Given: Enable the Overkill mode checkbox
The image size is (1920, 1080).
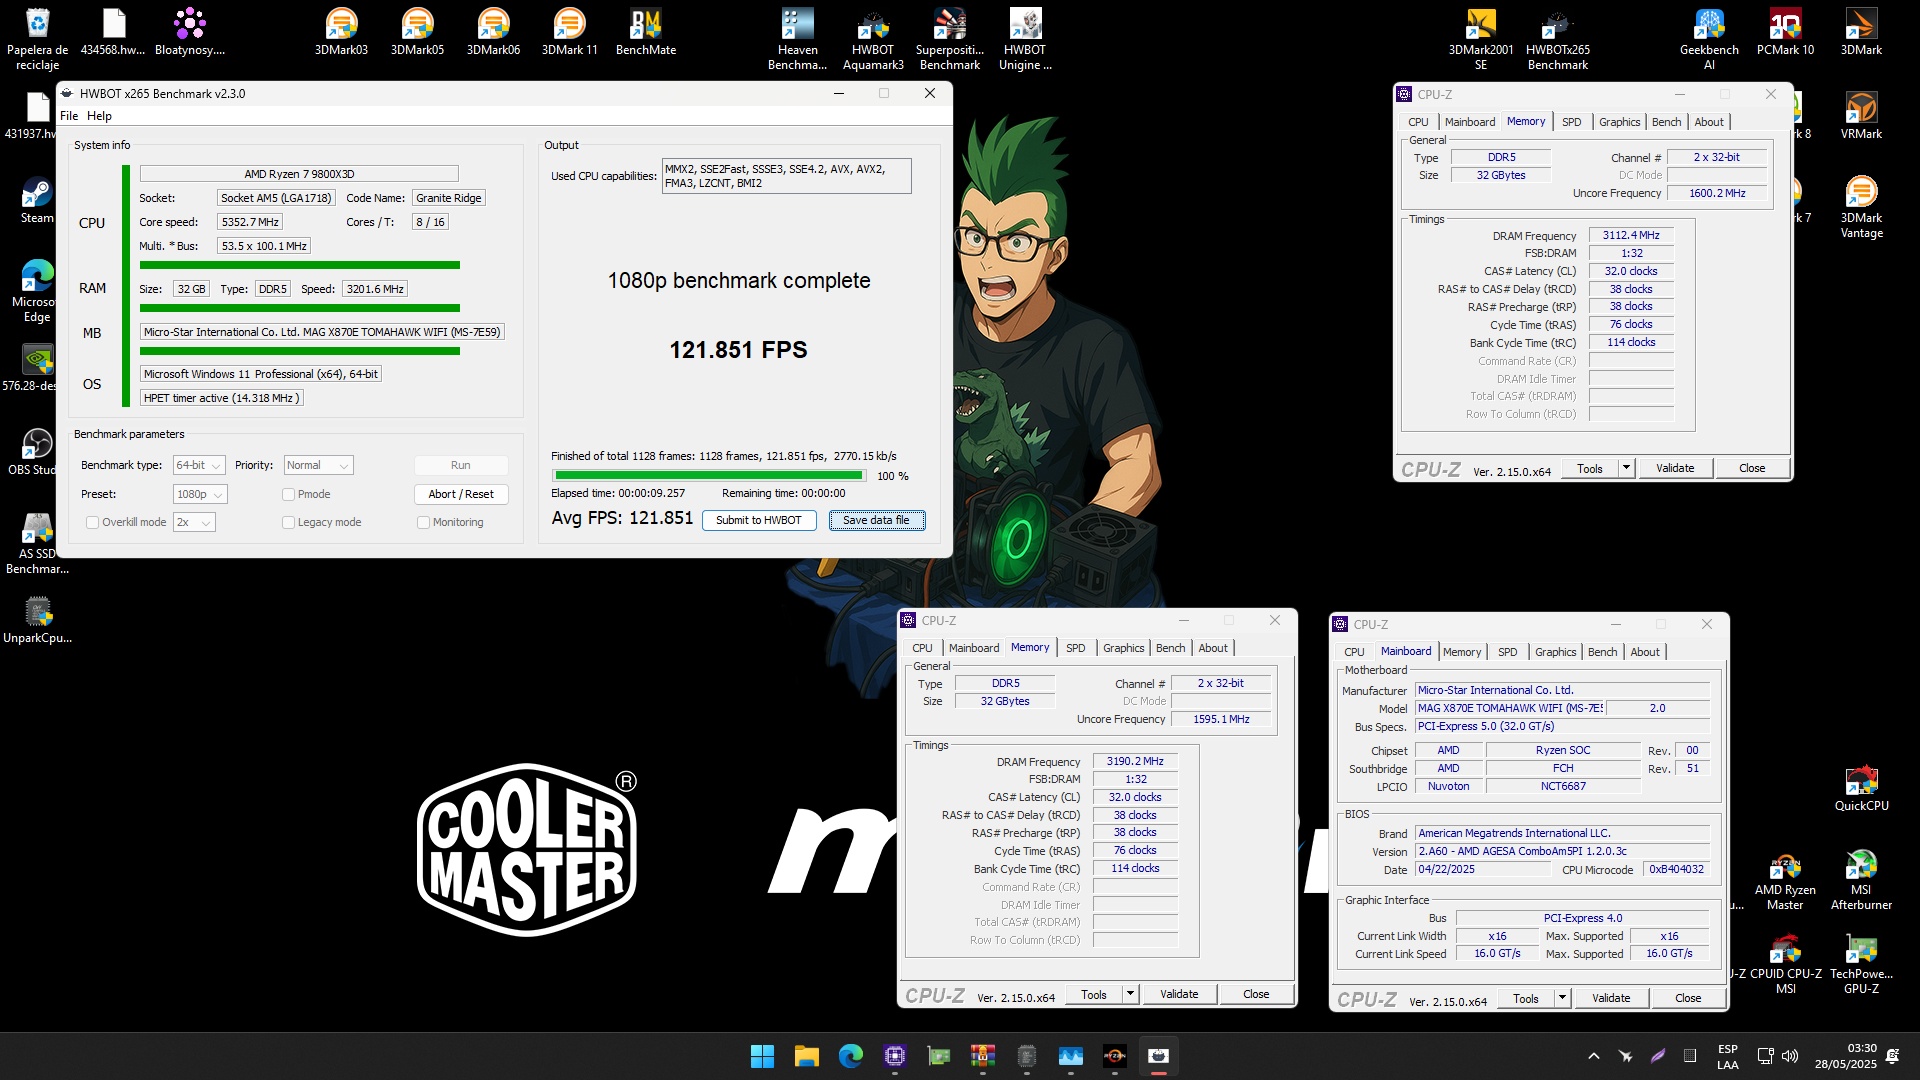Looking at the screenshot, I should (93, 522).
